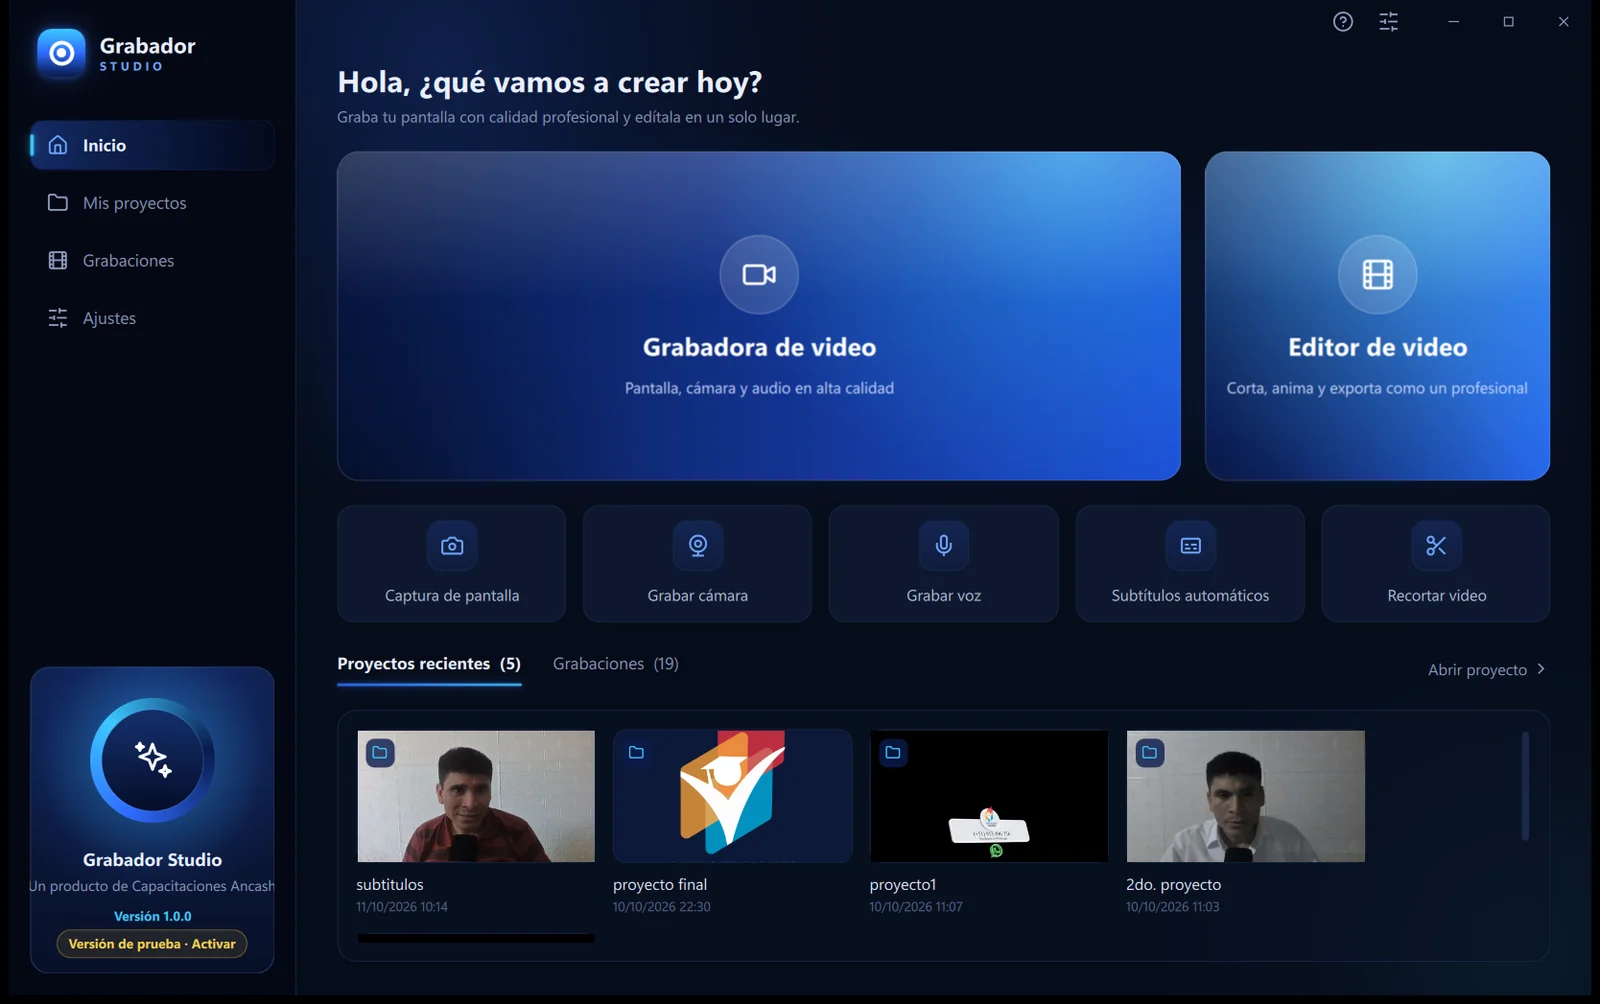Click the folder icon on proyecto final thumbnail
Image resolution: width=1600 pixels, height=1004 pixels.
(636, 753)
